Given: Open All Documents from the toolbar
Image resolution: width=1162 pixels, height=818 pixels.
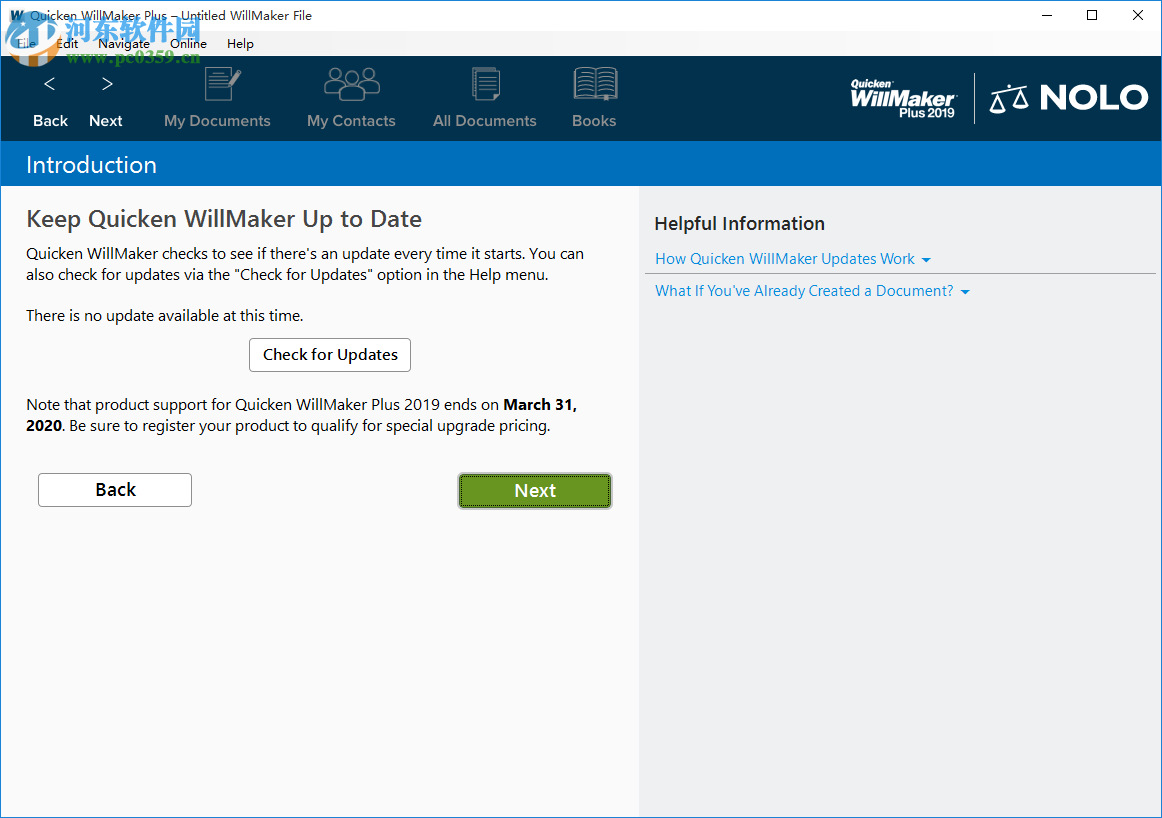Looking at the screenshot, I should coord(485,99).
